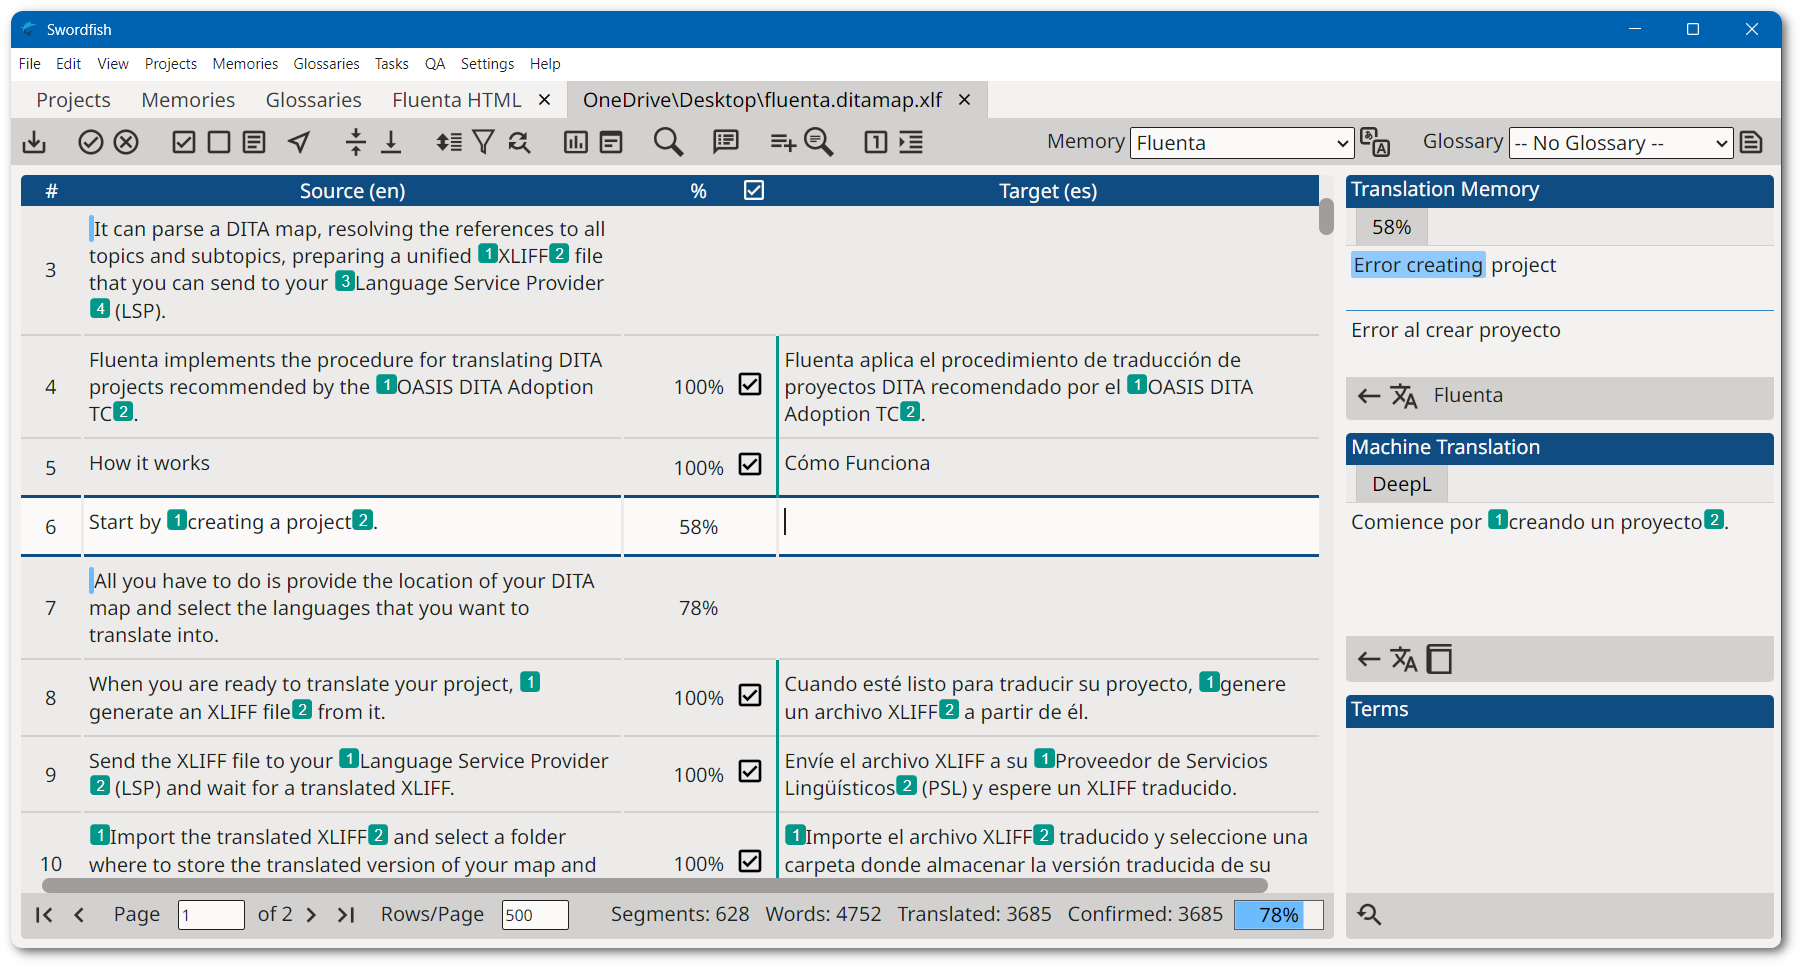
Task: Close the Fluenta HTML tab
Action: point(545,100)
